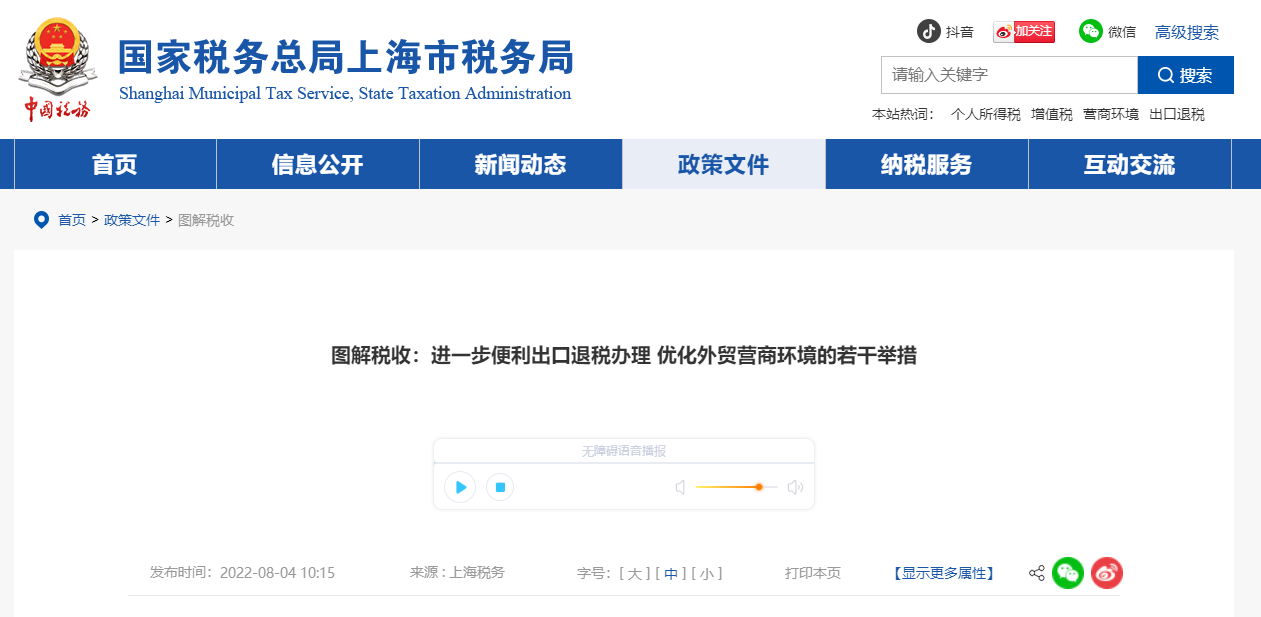Click hot word 个人所得税
This screenshot has height=617, width=1261.
tap(986, 114)
